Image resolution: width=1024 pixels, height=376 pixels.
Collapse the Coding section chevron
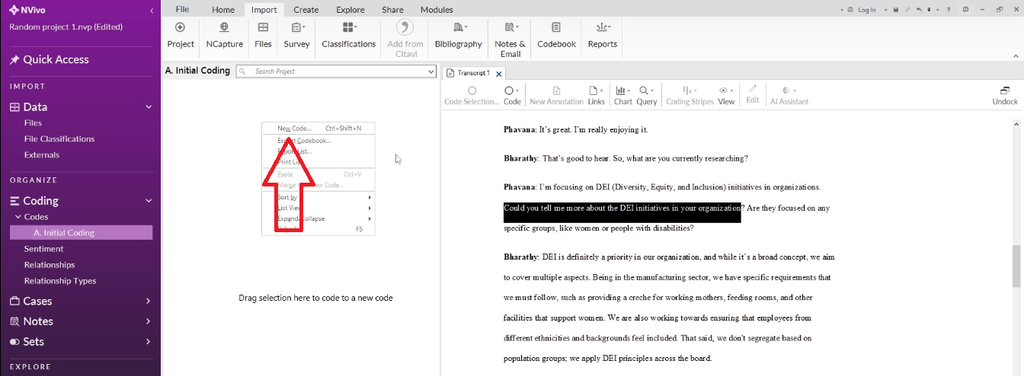click(x=148, y=201)
